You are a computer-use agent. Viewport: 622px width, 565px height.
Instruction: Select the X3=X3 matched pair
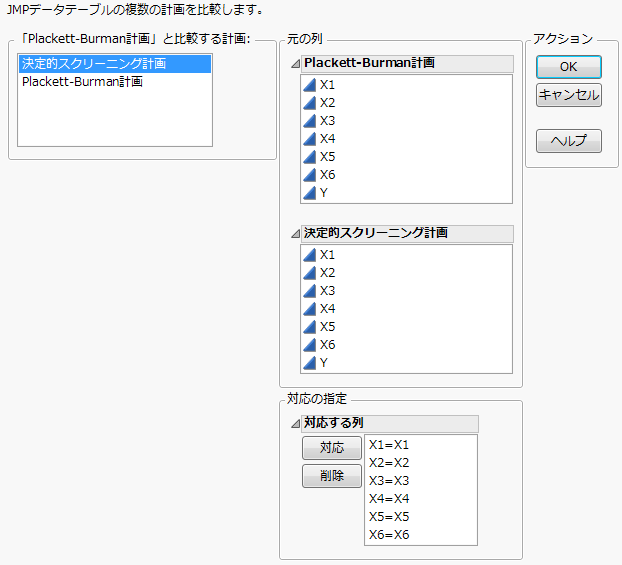click(x=389, y=481)
